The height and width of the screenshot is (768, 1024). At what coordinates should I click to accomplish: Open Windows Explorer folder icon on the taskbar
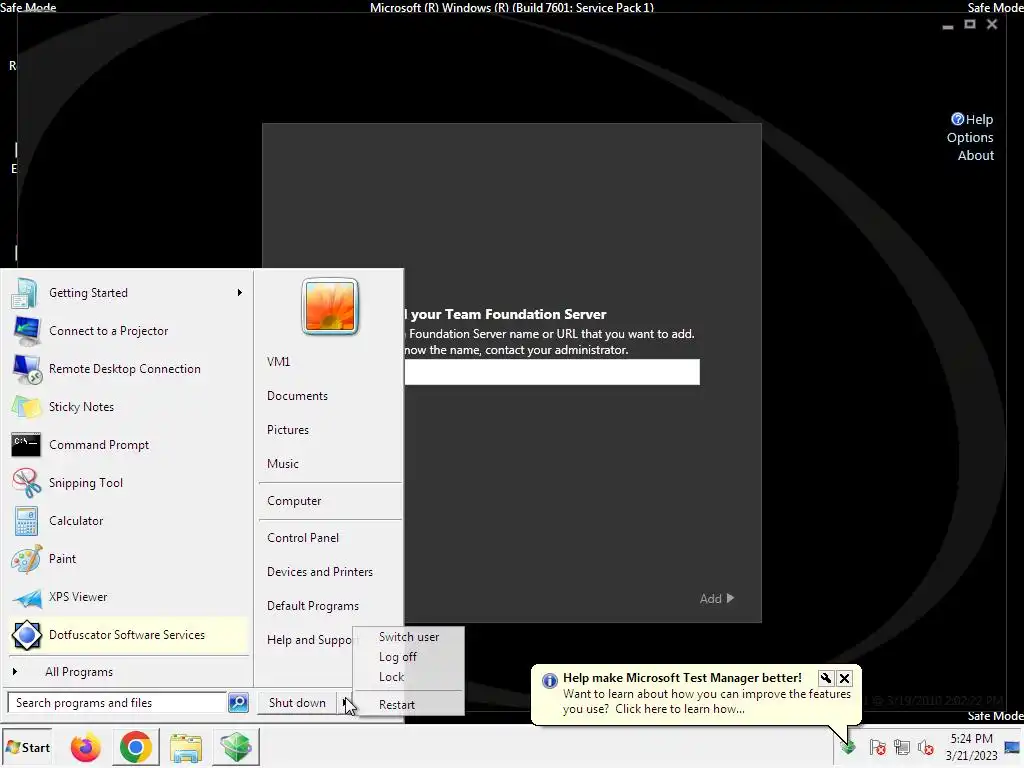[x=185, y=747]
